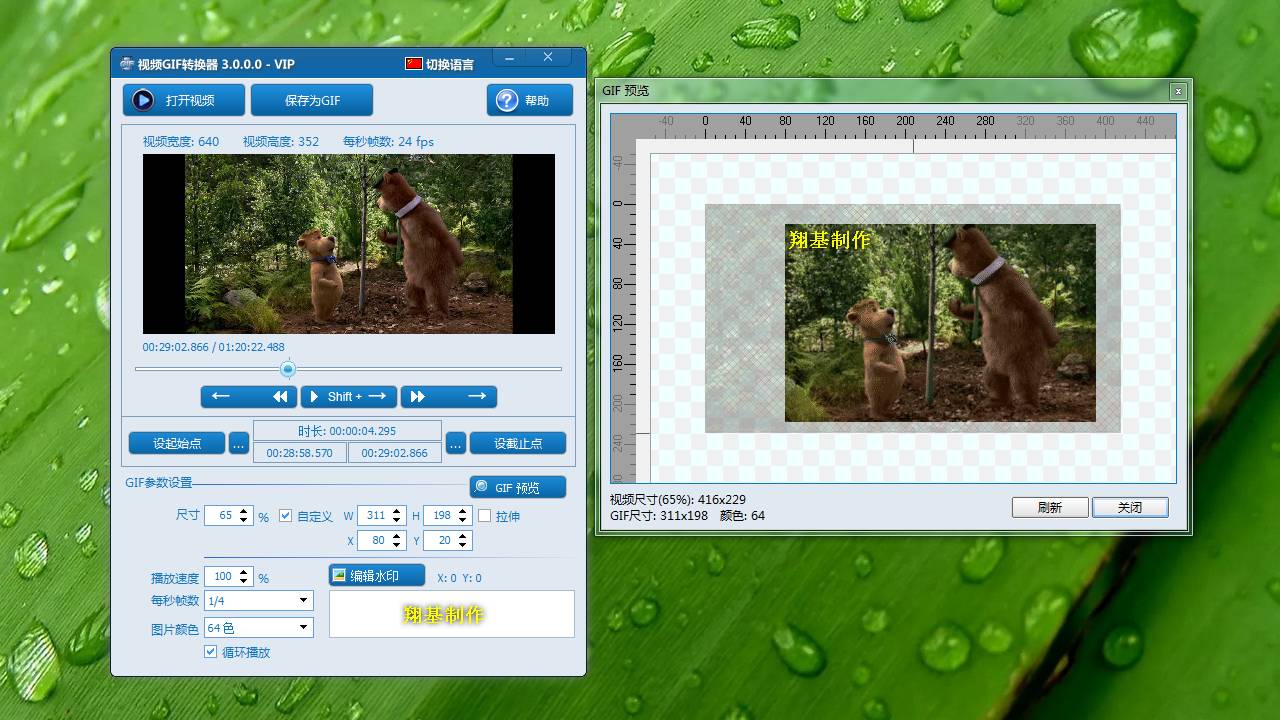The width and height of the screenshot is (1280, 720).
Task: Uncheck the 自定义 custom size checkbox
Action: point(285,516)
